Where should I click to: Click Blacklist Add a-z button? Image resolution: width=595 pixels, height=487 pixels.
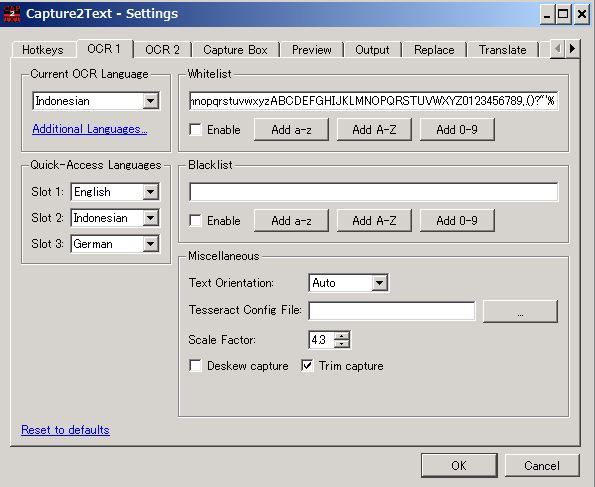(x=291, y=221)
